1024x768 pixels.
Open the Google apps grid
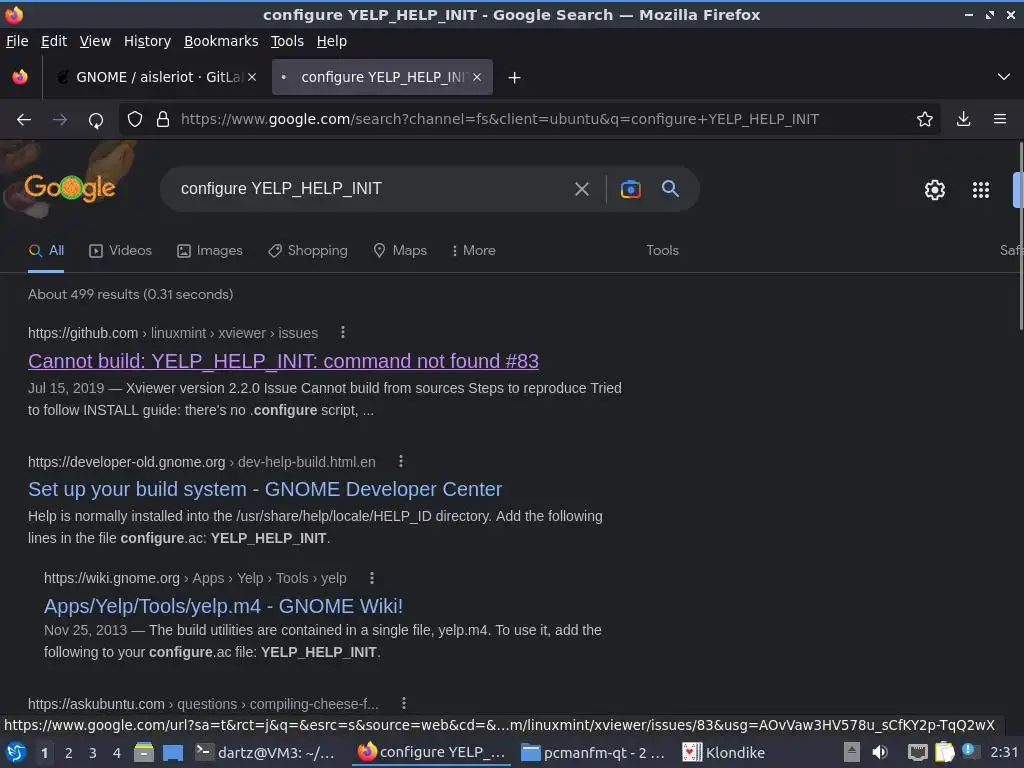coord(981,190)
